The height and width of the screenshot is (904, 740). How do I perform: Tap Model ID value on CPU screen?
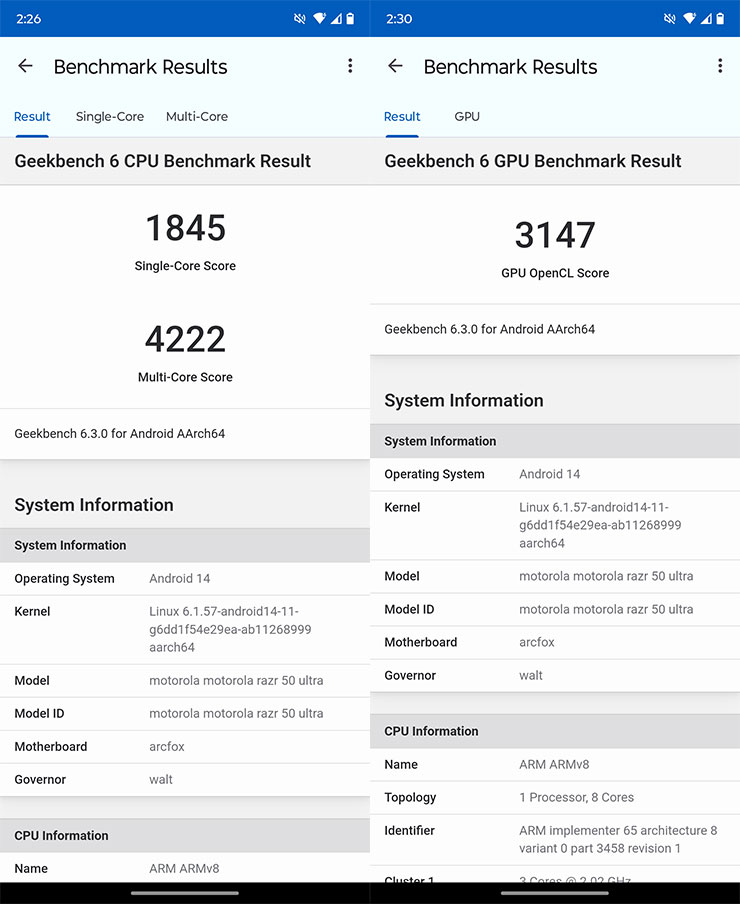[x=236, y=713]
